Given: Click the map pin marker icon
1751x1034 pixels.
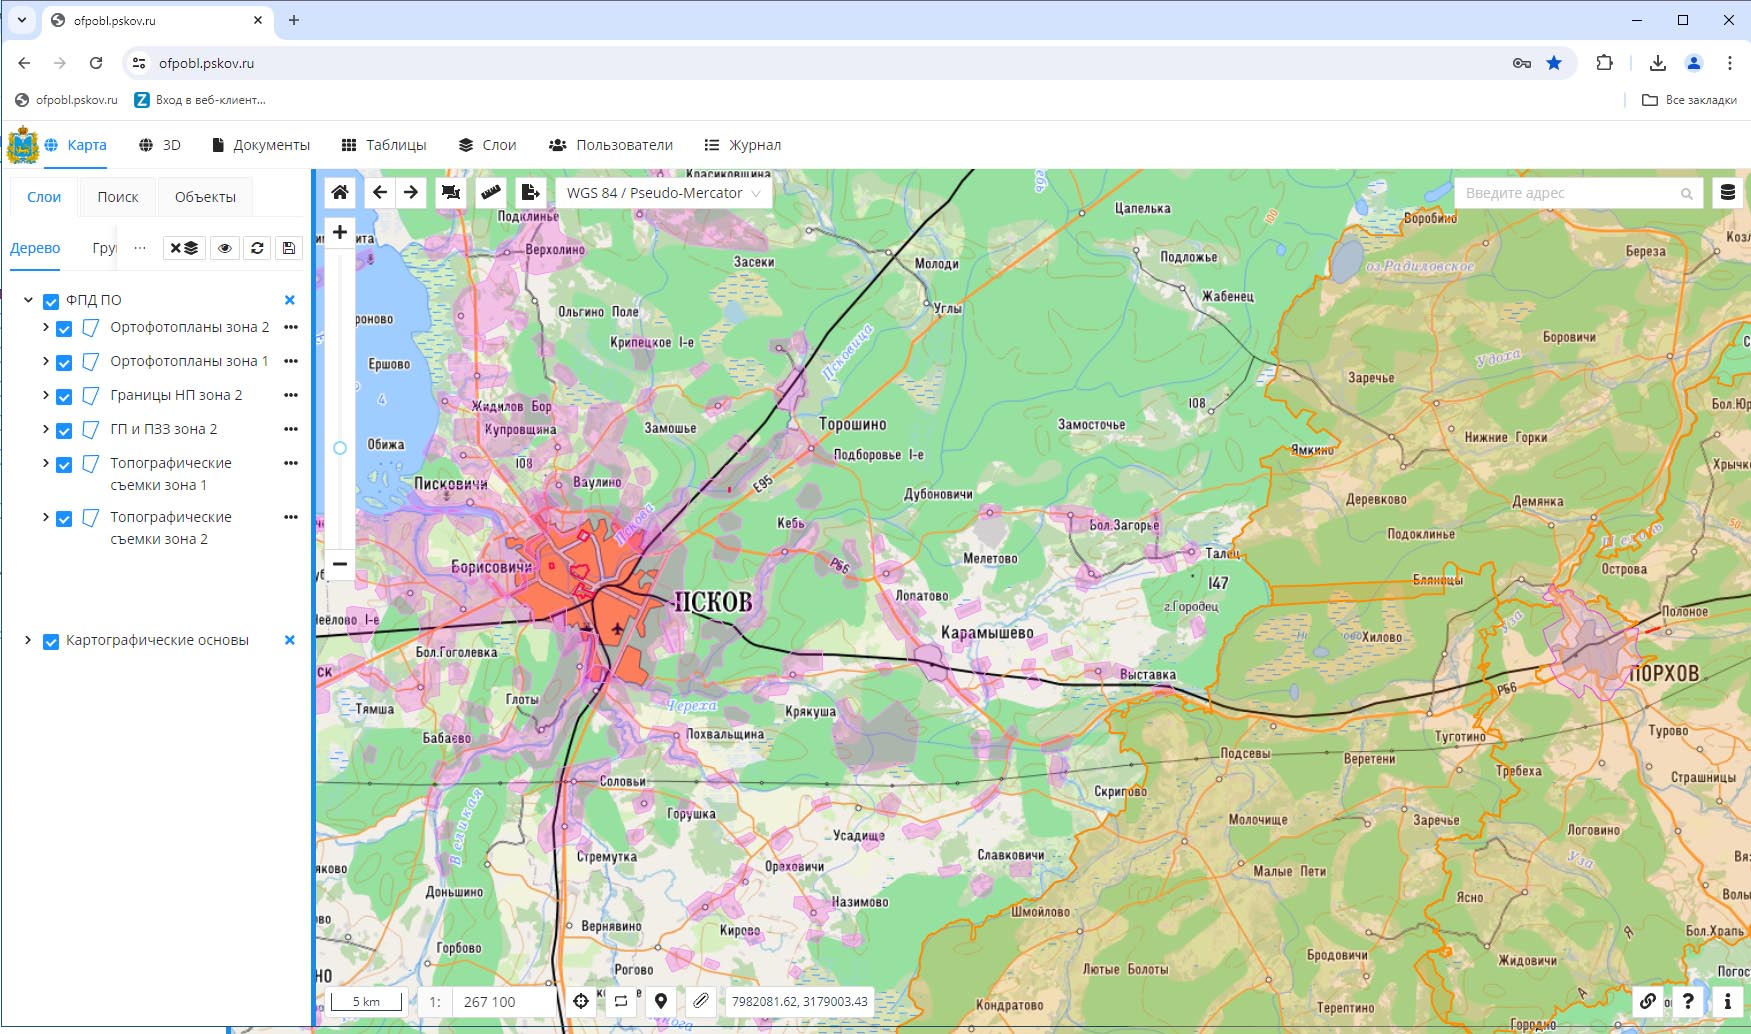Looking at the screenshot, I should tap(661, 1001).
